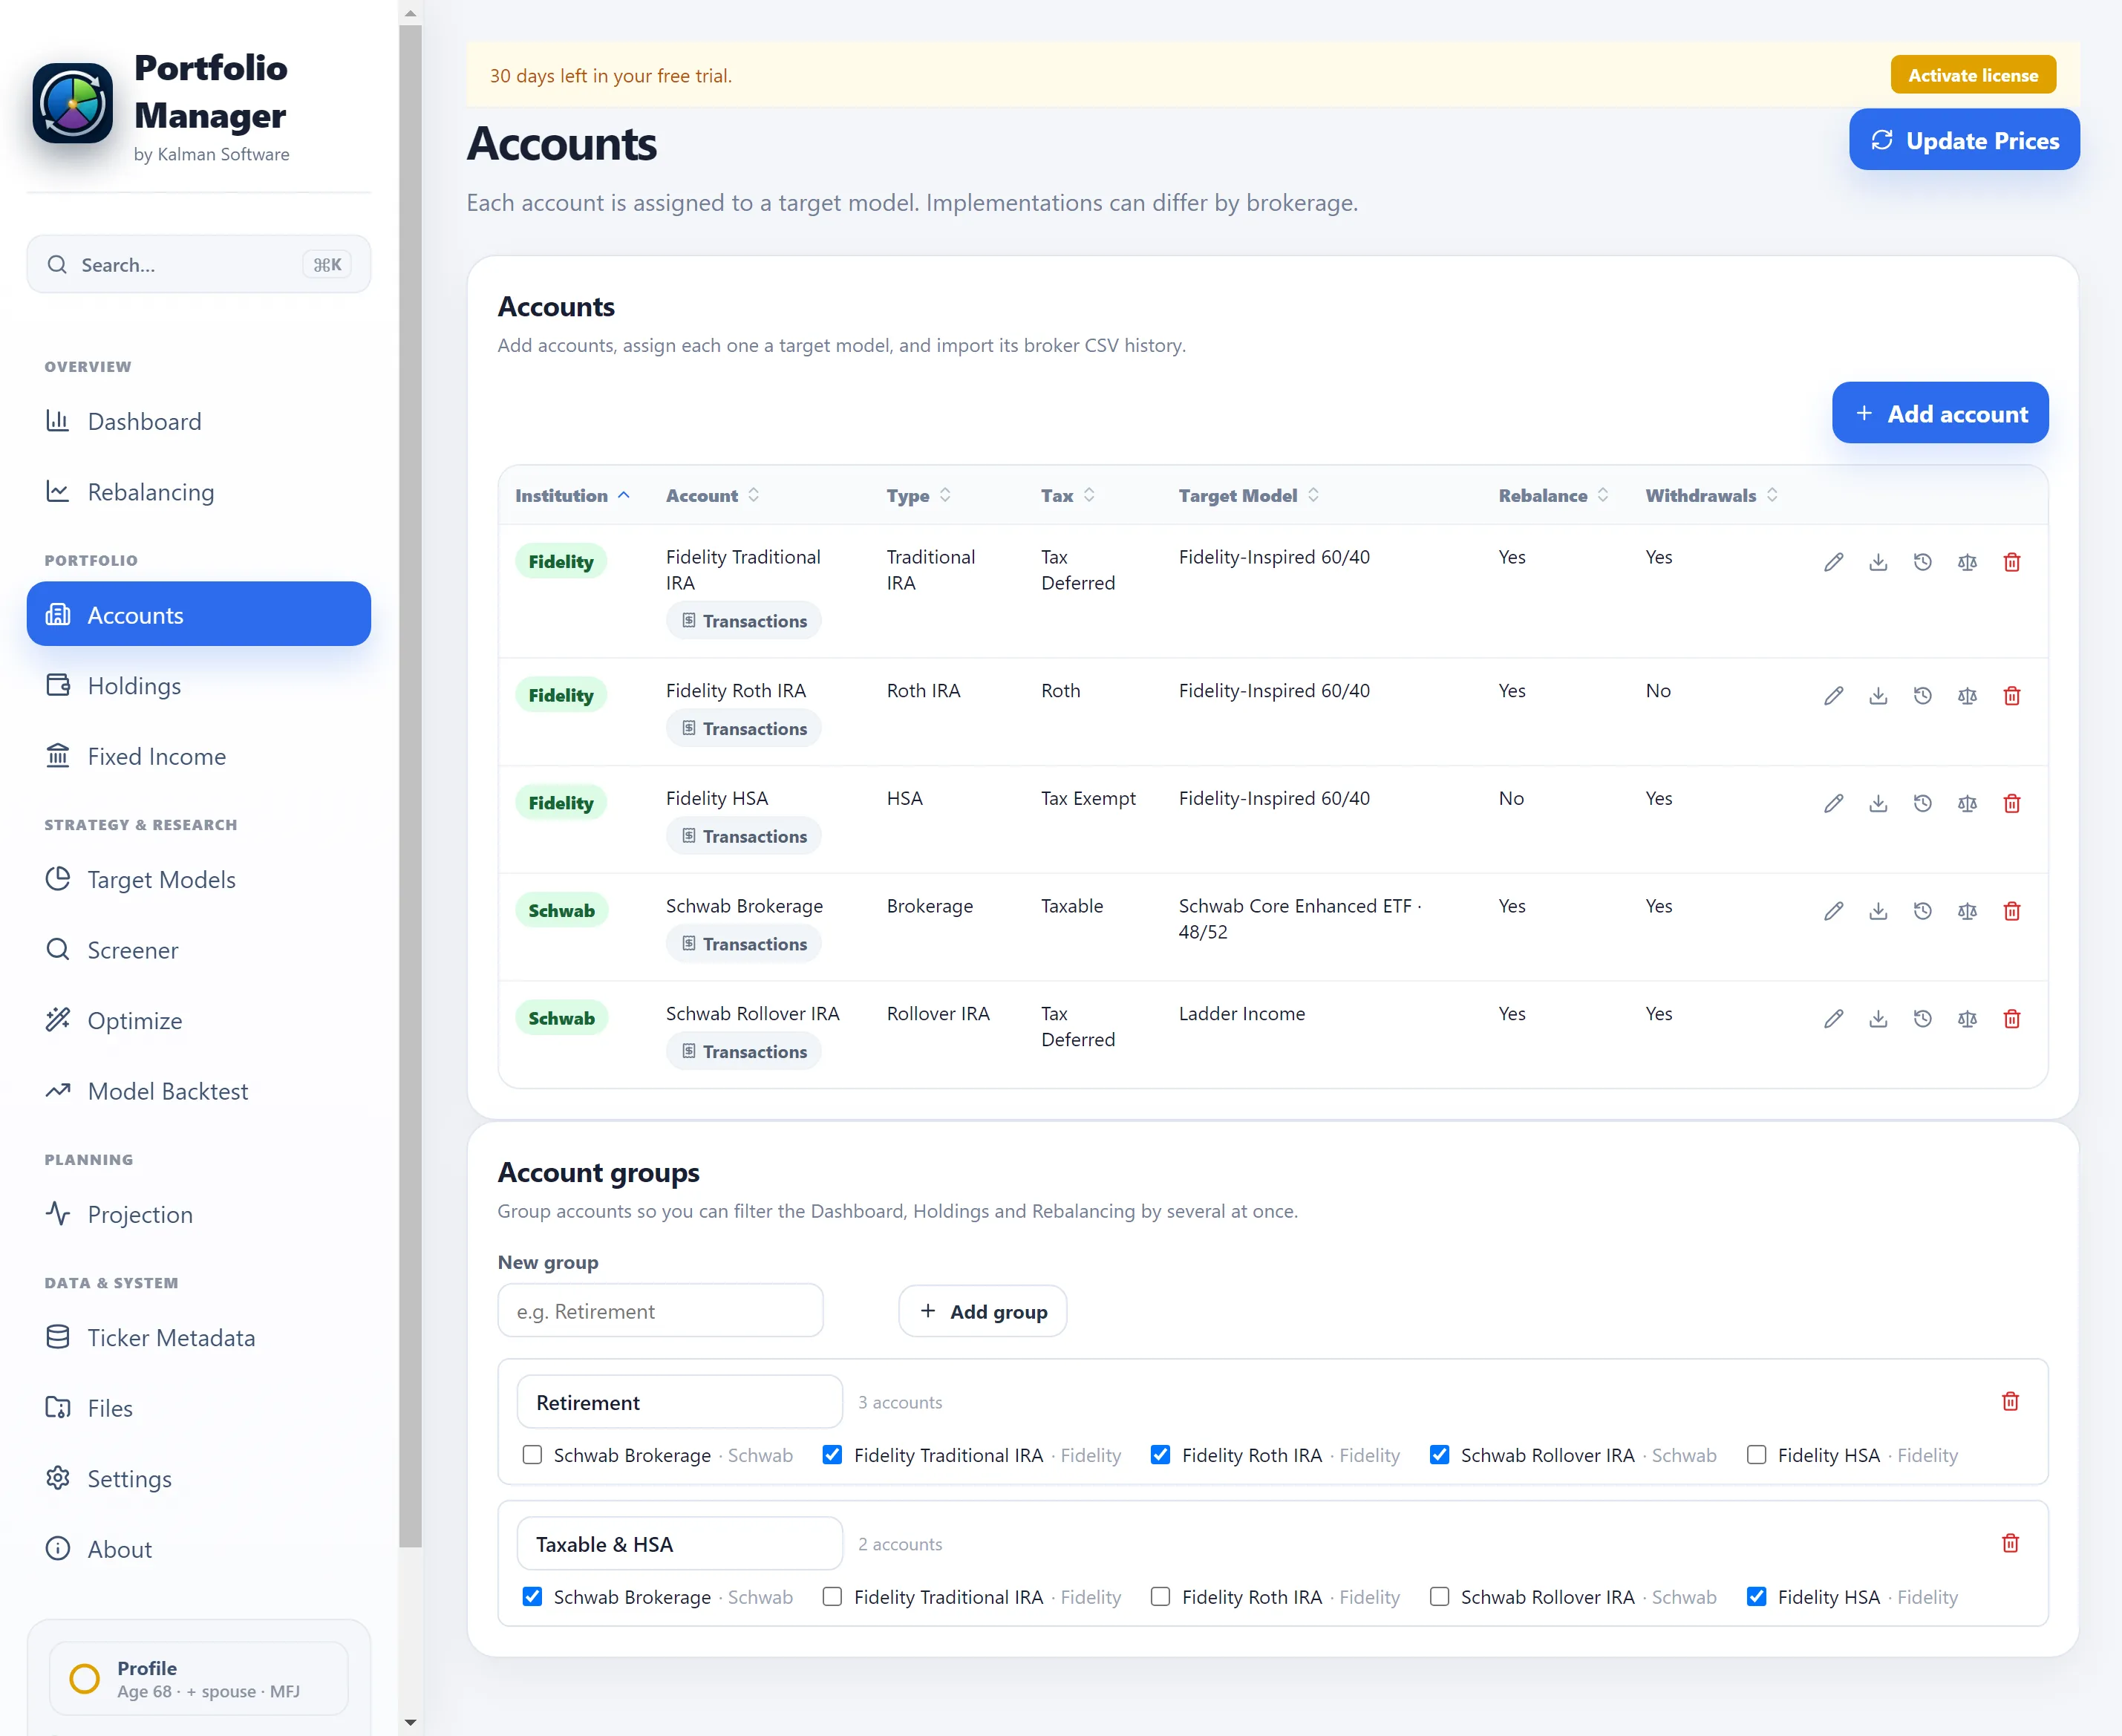Click the Portfolio Manager app logo
The width and height of the screenshot is (2122, 1736).
pyautogui.click(x=72, y=103)
